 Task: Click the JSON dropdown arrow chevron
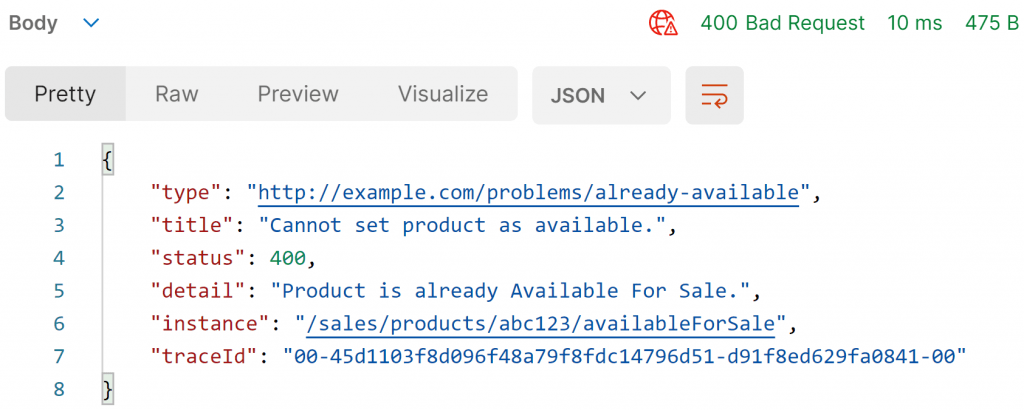(x=637, y=96)
